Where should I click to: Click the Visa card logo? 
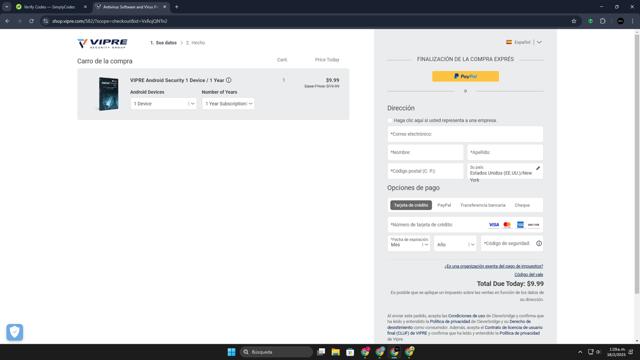494,224
